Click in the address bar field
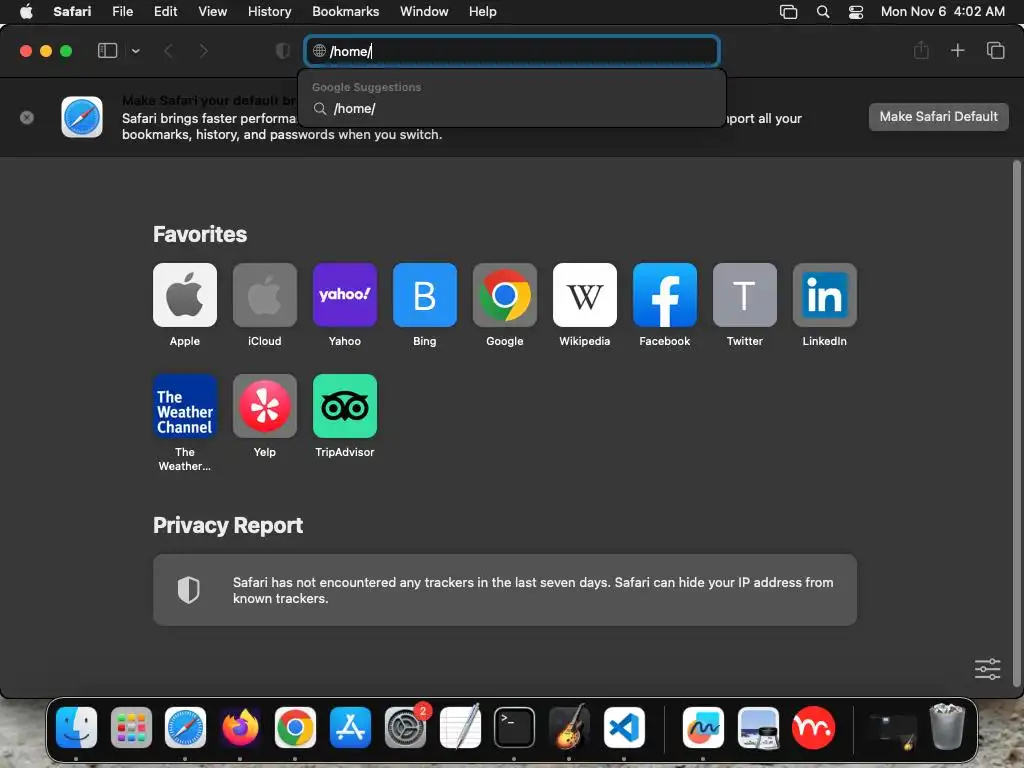Image resolution: width=1024 pixels, height=768 pixels. coord(512,51)
